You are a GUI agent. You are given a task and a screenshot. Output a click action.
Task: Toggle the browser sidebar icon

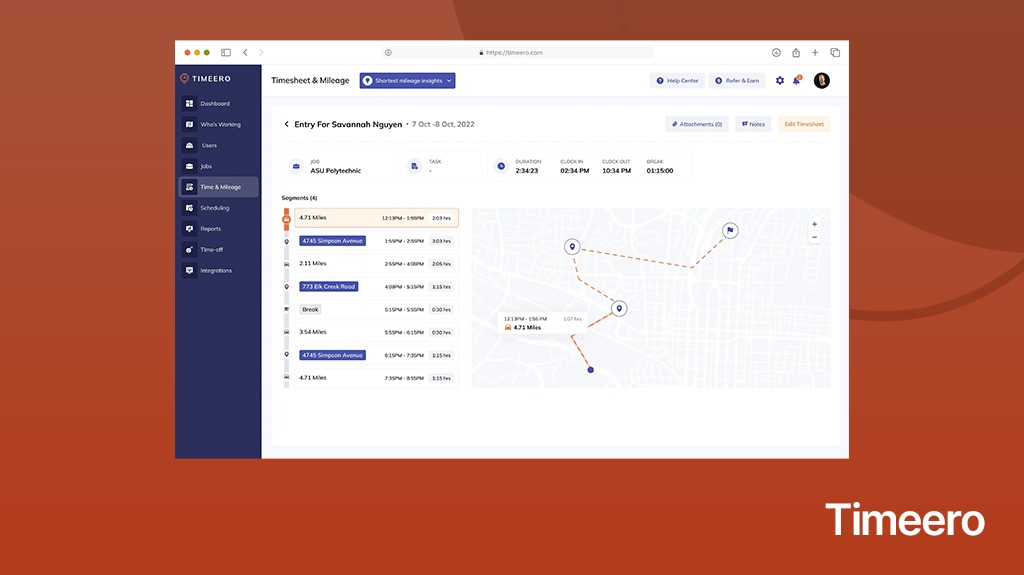(x=226, y=52)
